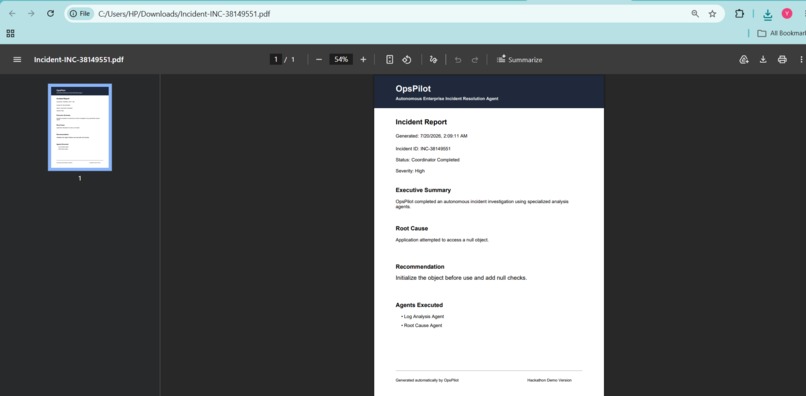The width and height of the screenshot is (806, 396).
Task: Go forward in browser history
Action: pos(31,14)
